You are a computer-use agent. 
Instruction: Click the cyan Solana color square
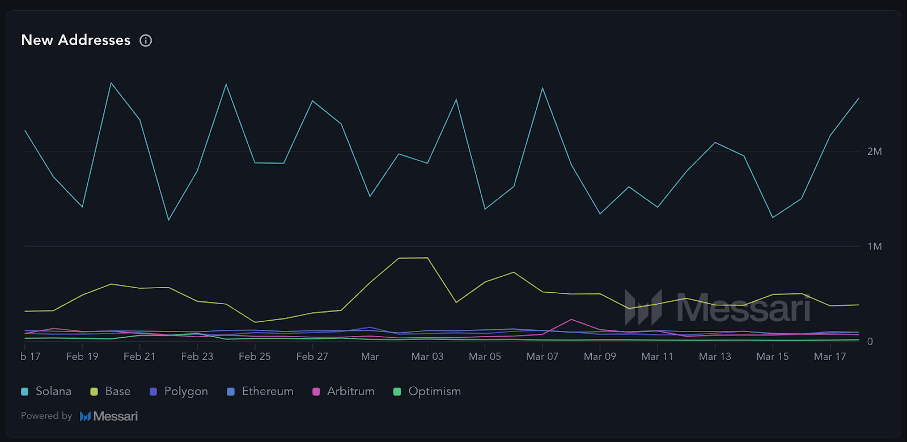[26, 391]
